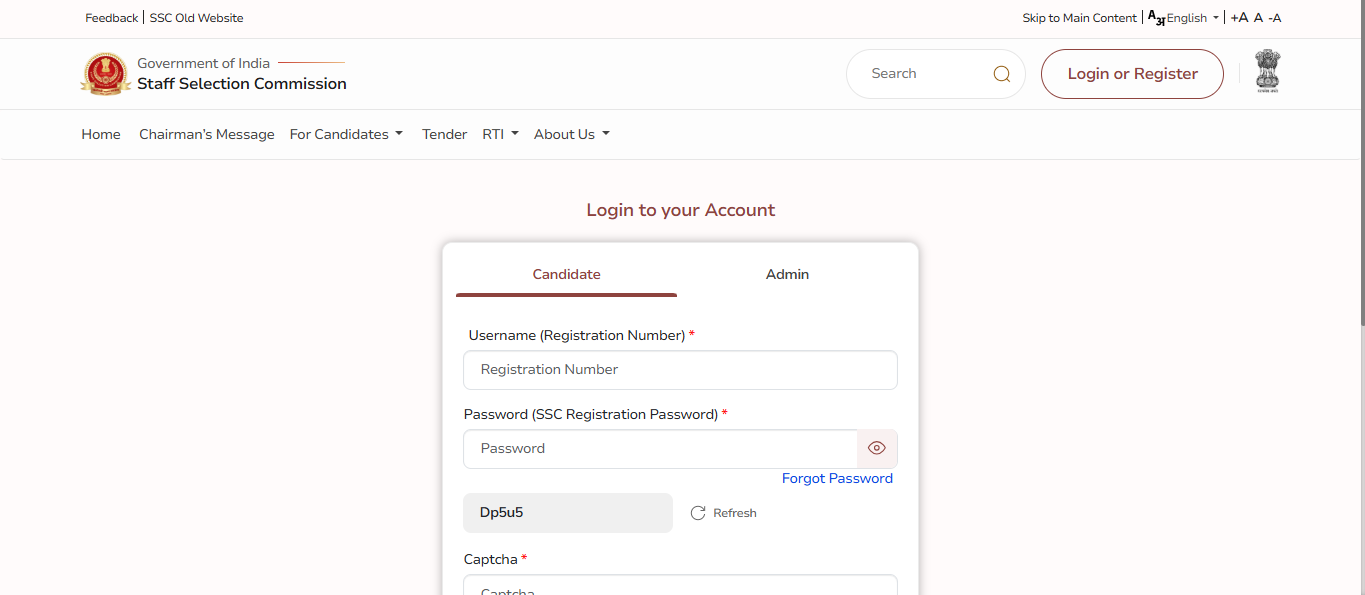Click the +A increase font size icon

click(x=1239, y=17)
